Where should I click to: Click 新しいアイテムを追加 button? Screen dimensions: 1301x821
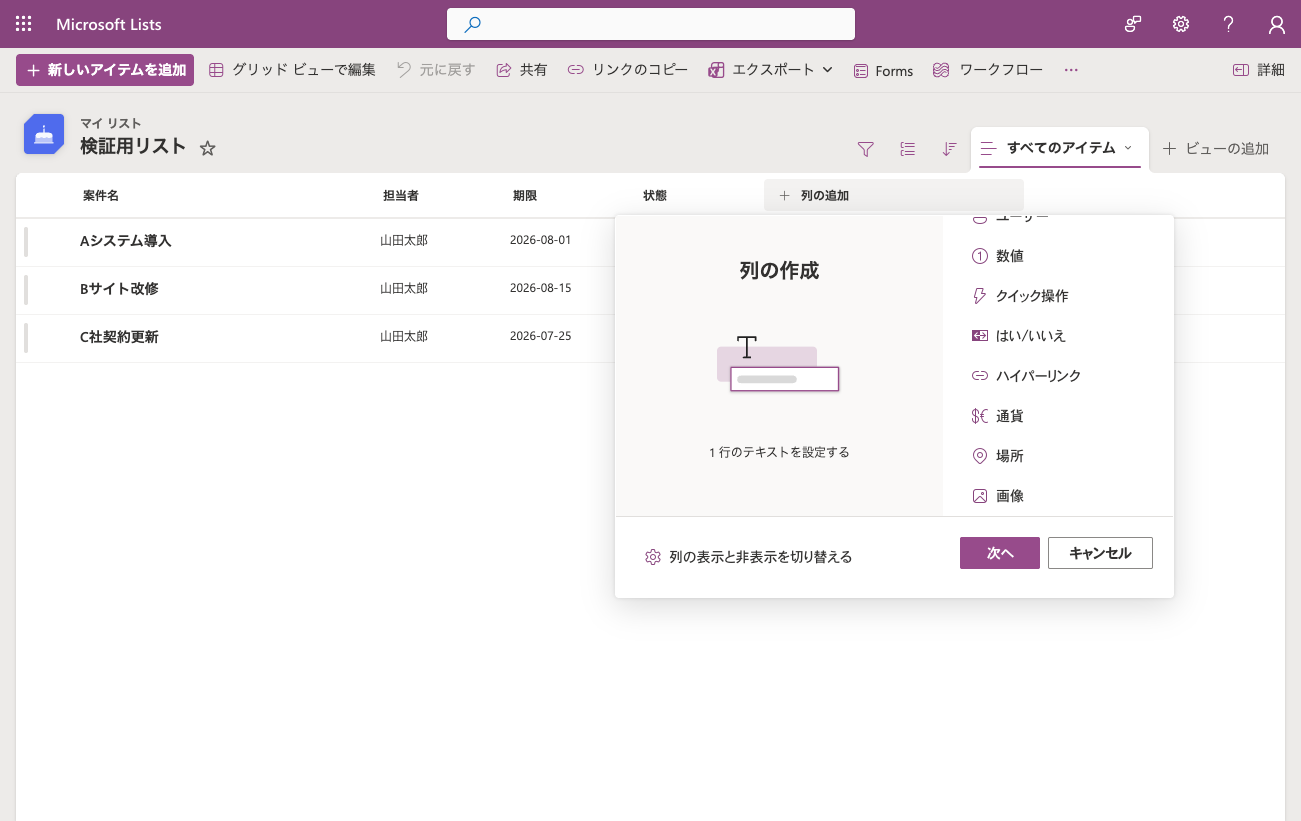(105, 70)
